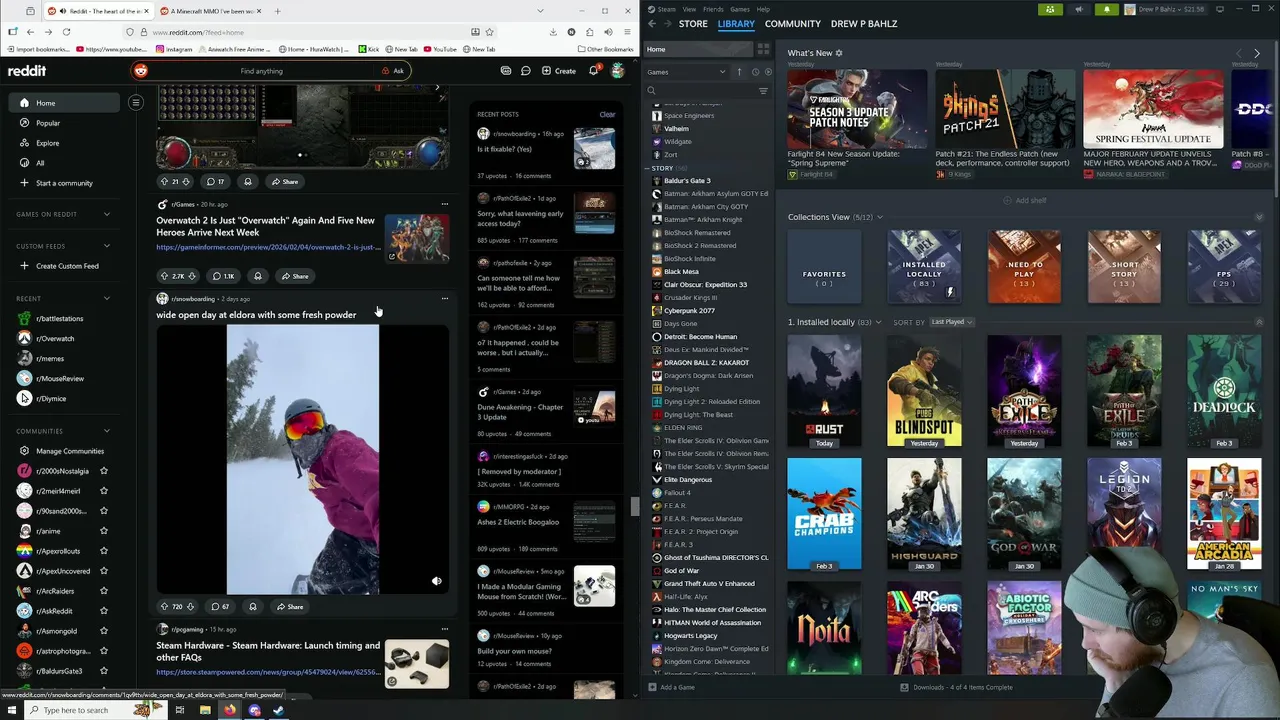
Task: Collapse Recent section in Reddit sidebar
Action: 106,298
